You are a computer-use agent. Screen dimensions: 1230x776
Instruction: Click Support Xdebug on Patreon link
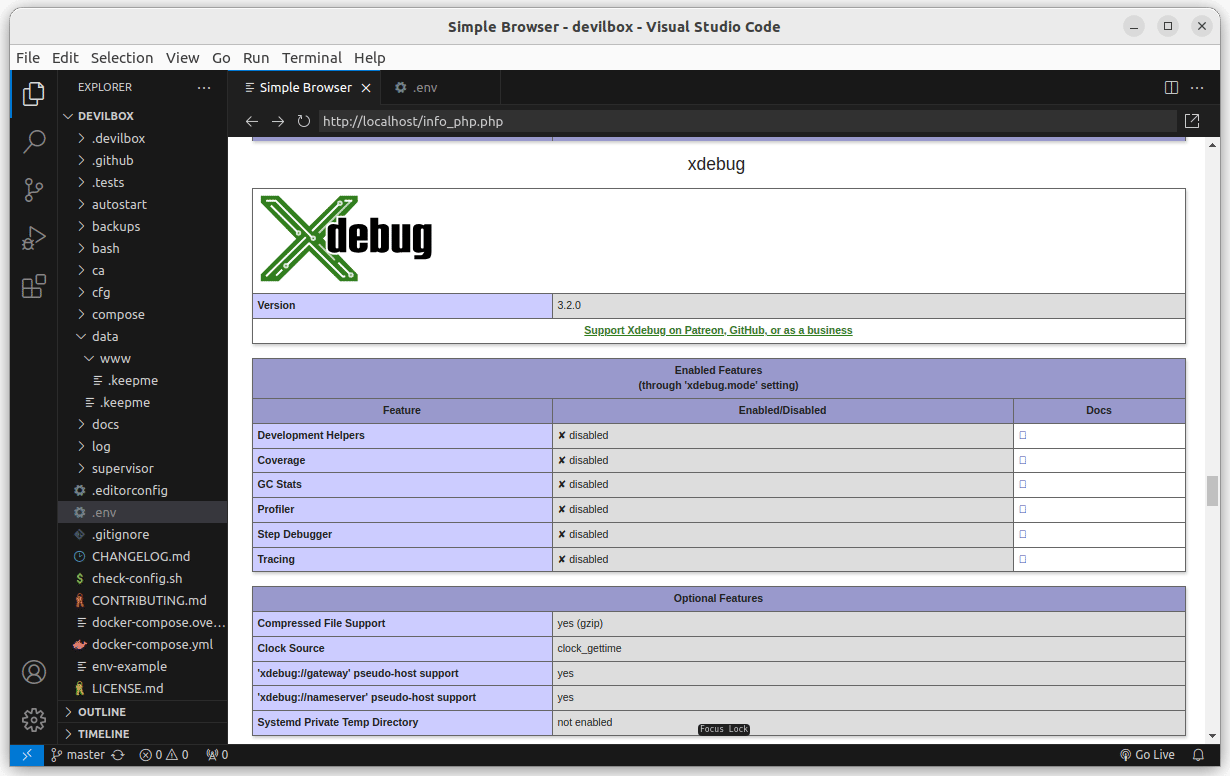[718, 330]
